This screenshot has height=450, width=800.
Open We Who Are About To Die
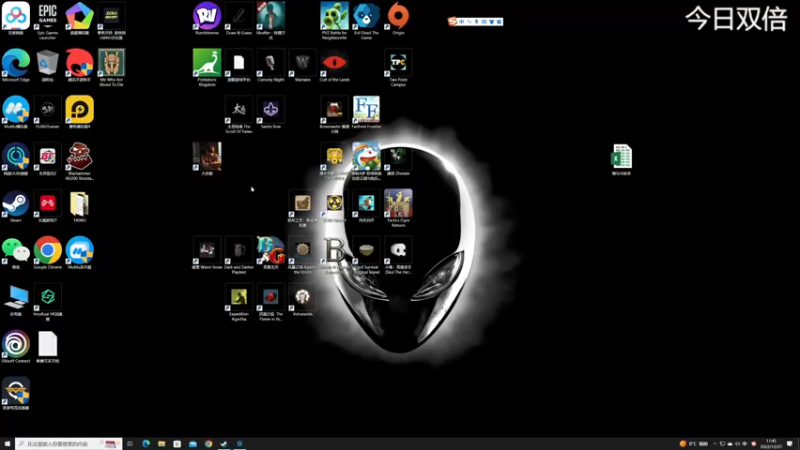(x=111, y=67)
